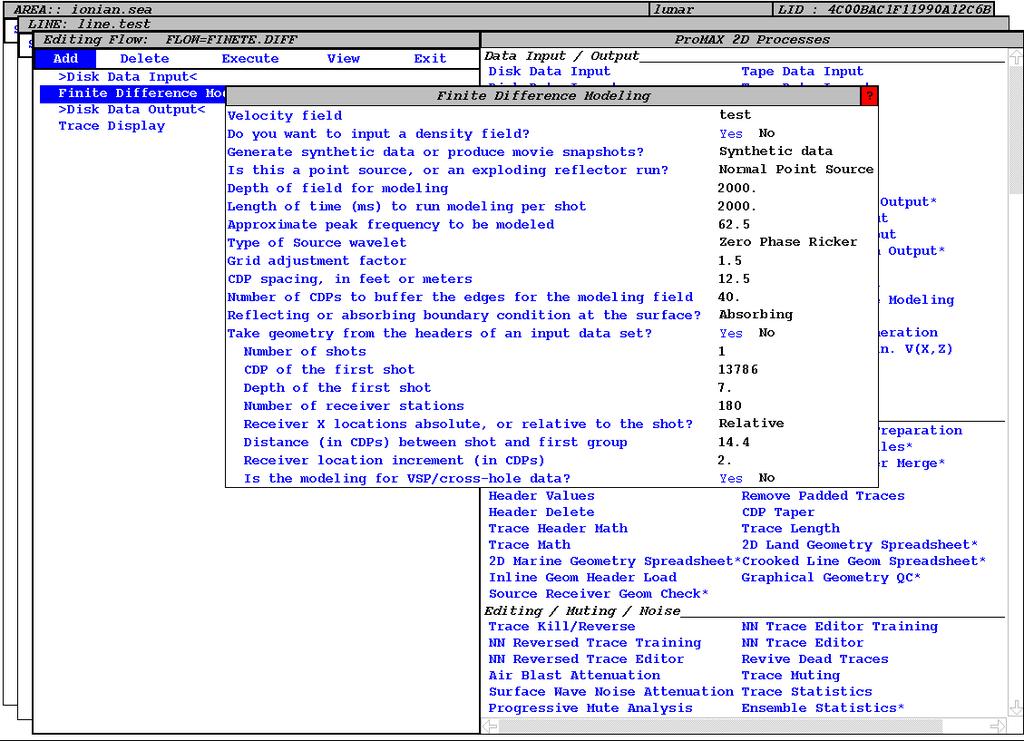Select NN Trace Editor Training process
This screenshot has width=1024, height=741.
click(x=839, y=626)
